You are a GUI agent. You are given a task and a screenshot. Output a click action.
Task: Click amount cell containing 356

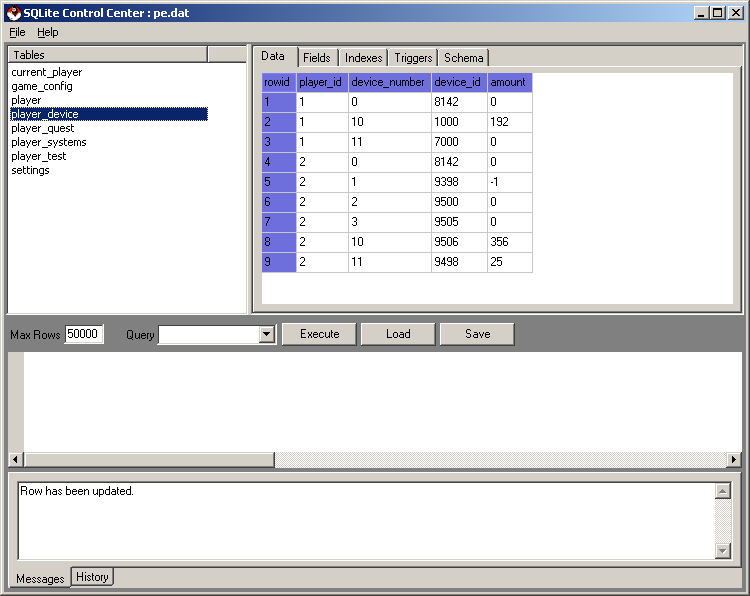pos(509,242)
